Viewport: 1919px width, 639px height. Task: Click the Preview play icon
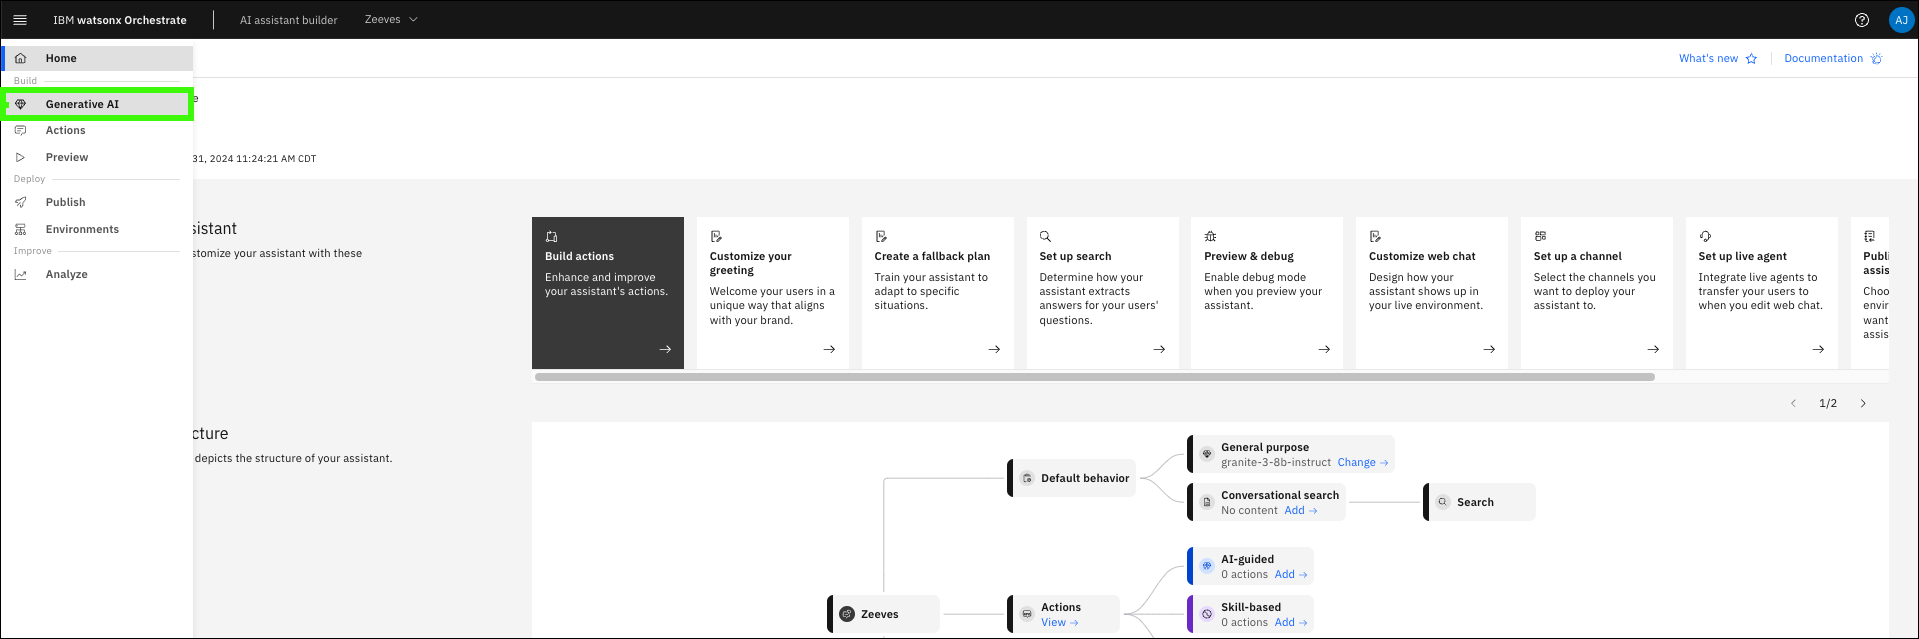click(21, 157)
